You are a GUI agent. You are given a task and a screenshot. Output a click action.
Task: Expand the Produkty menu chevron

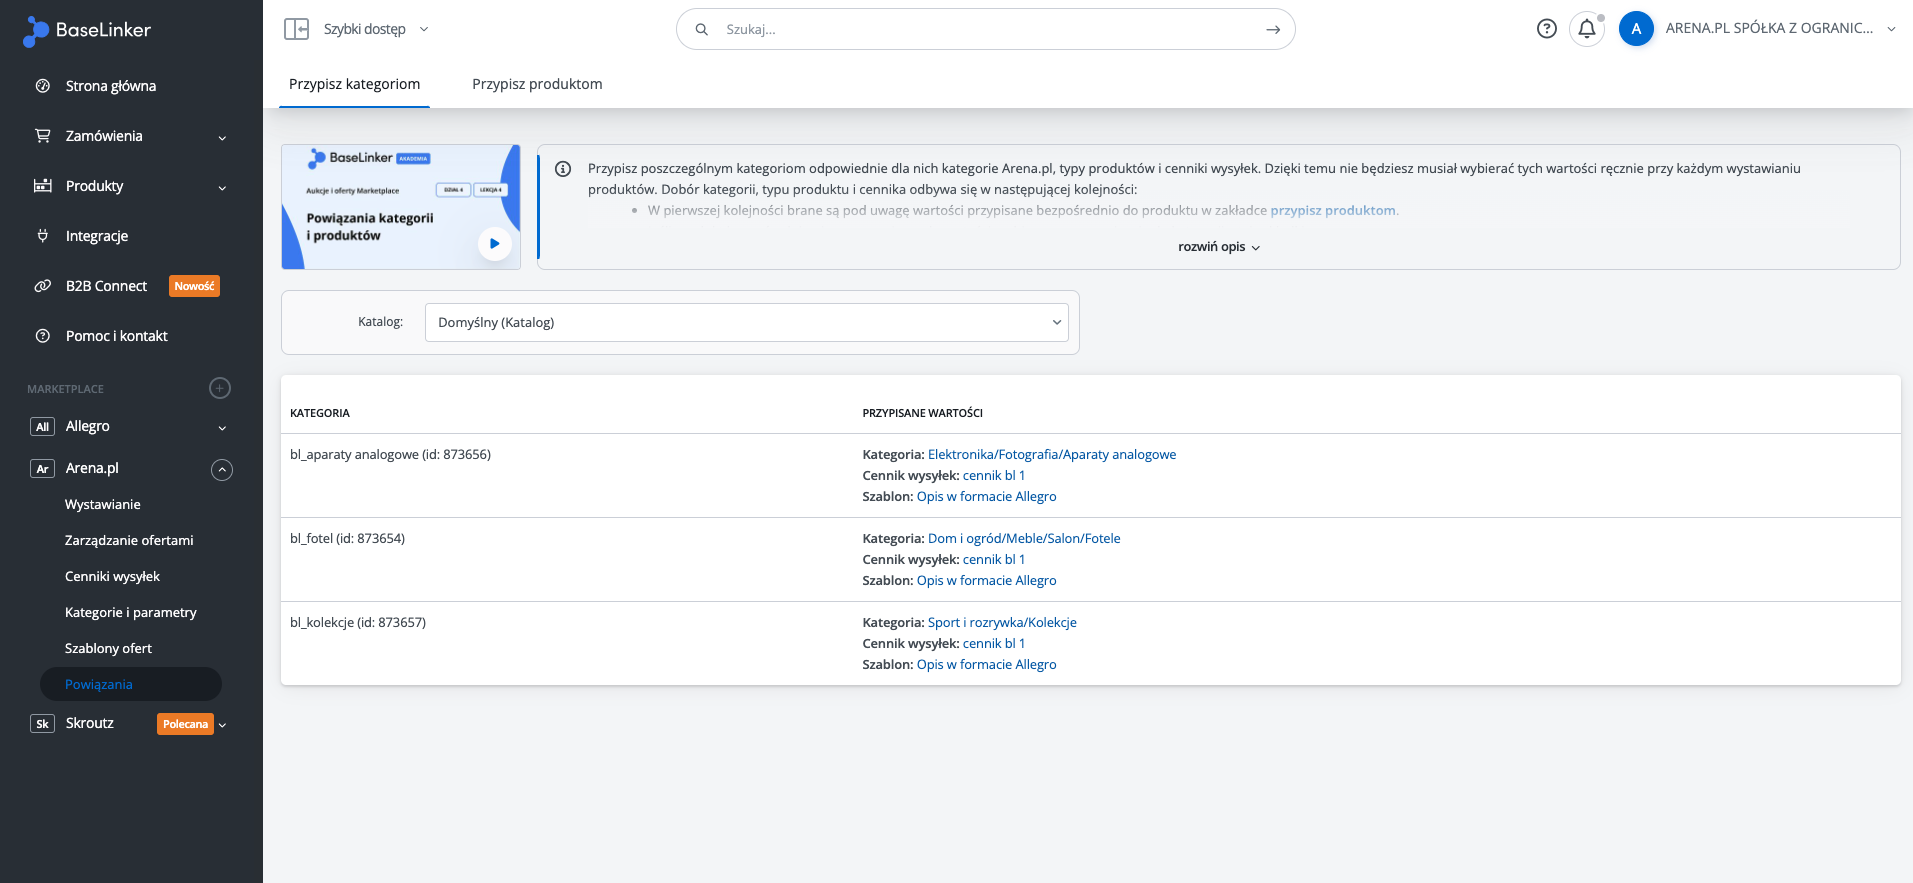pos(222,188)
